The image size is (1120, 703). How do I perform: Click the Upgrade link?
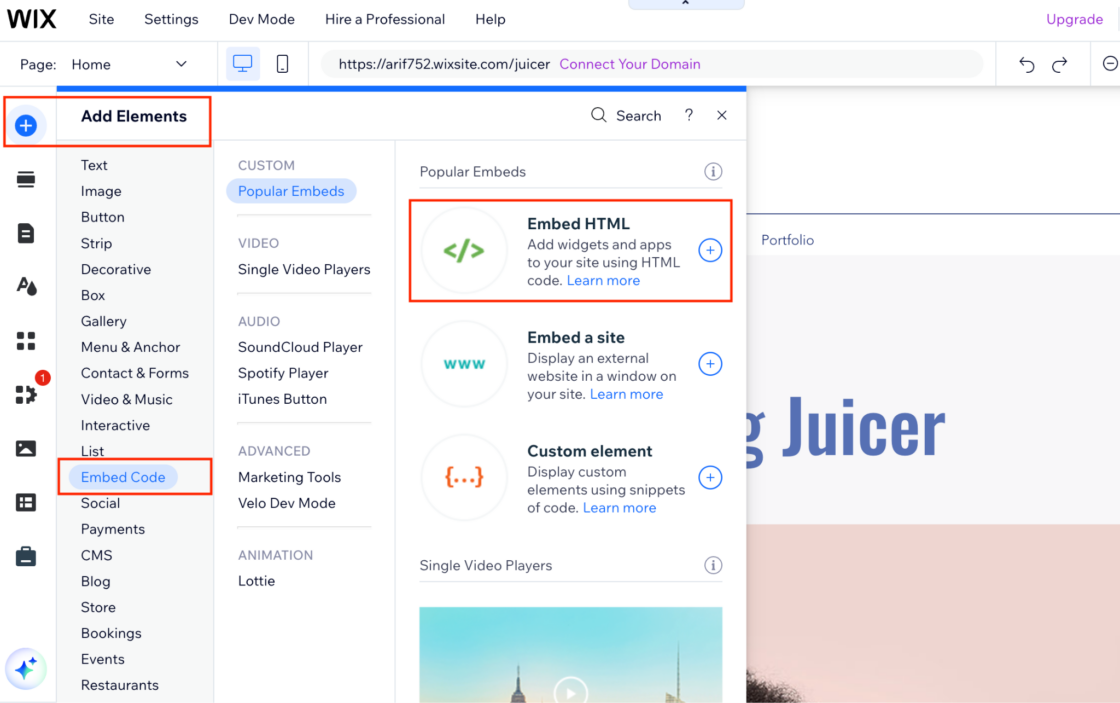(x=1074, y=19)
